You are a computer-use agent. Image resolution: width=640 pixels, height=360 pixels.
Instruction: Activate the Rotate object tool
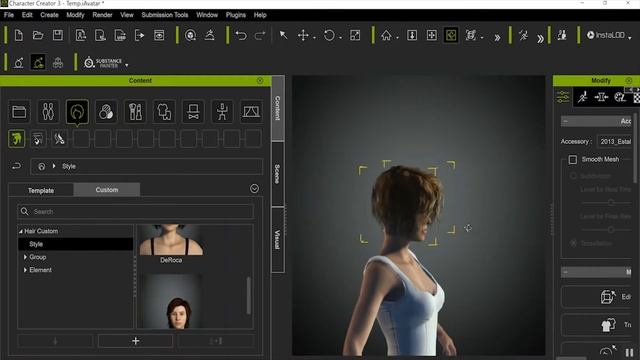click(x=329, y=36)
